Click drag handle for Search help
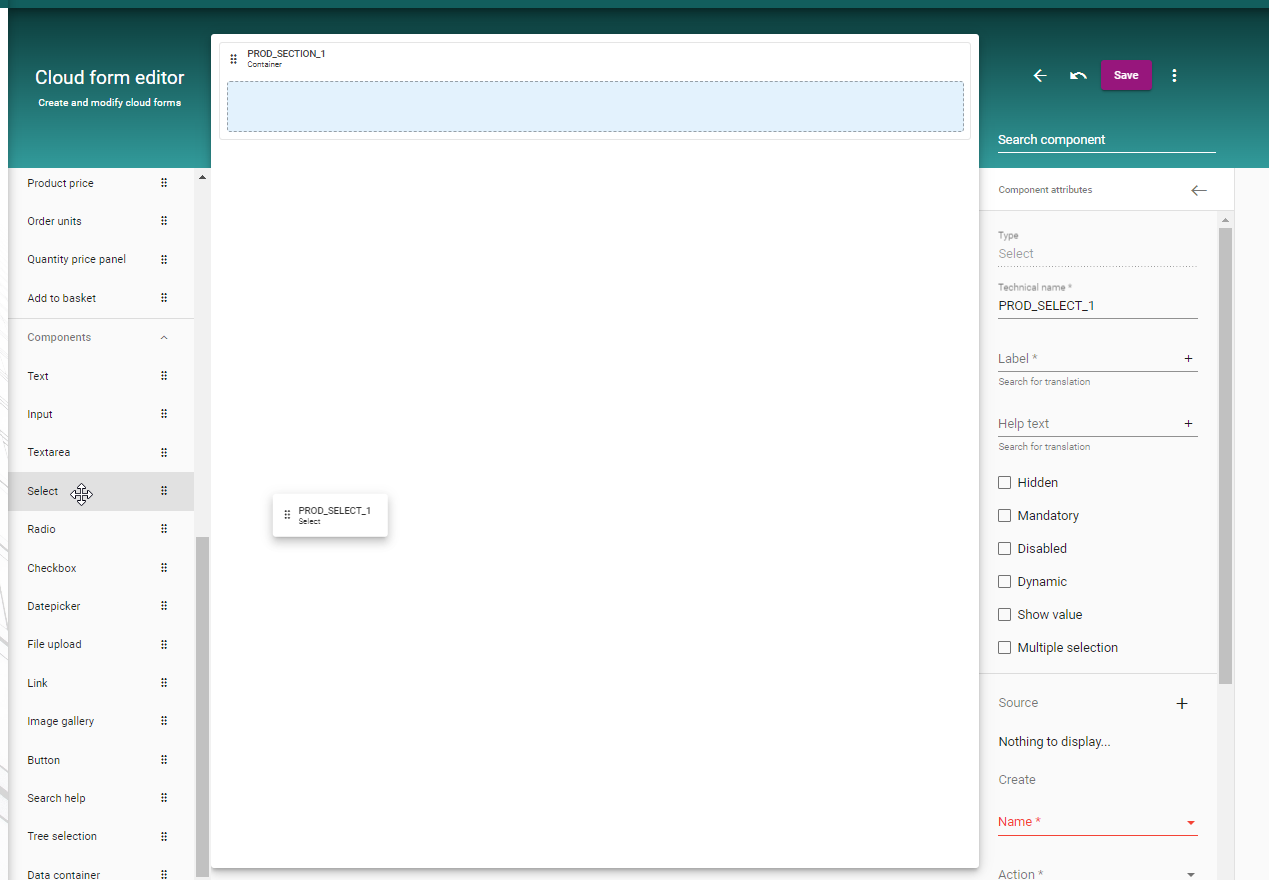1269x880 pixels. tap(164, 798)
